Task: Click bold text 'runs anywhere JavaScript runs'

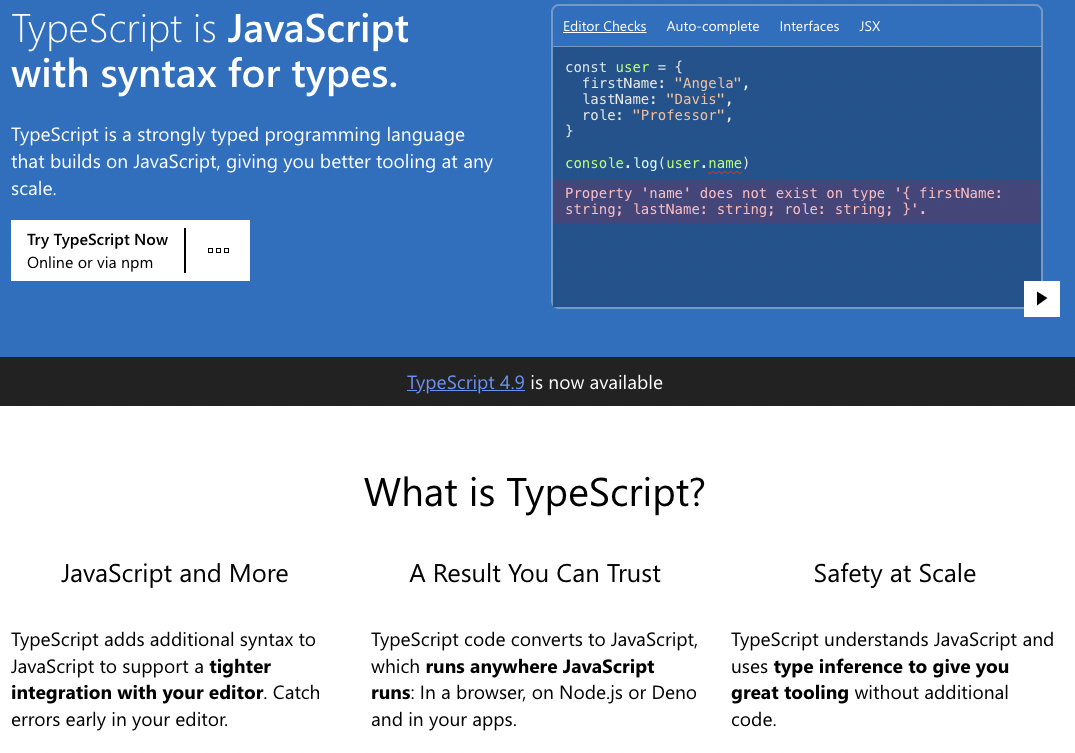Action: (x=513, y=680)
